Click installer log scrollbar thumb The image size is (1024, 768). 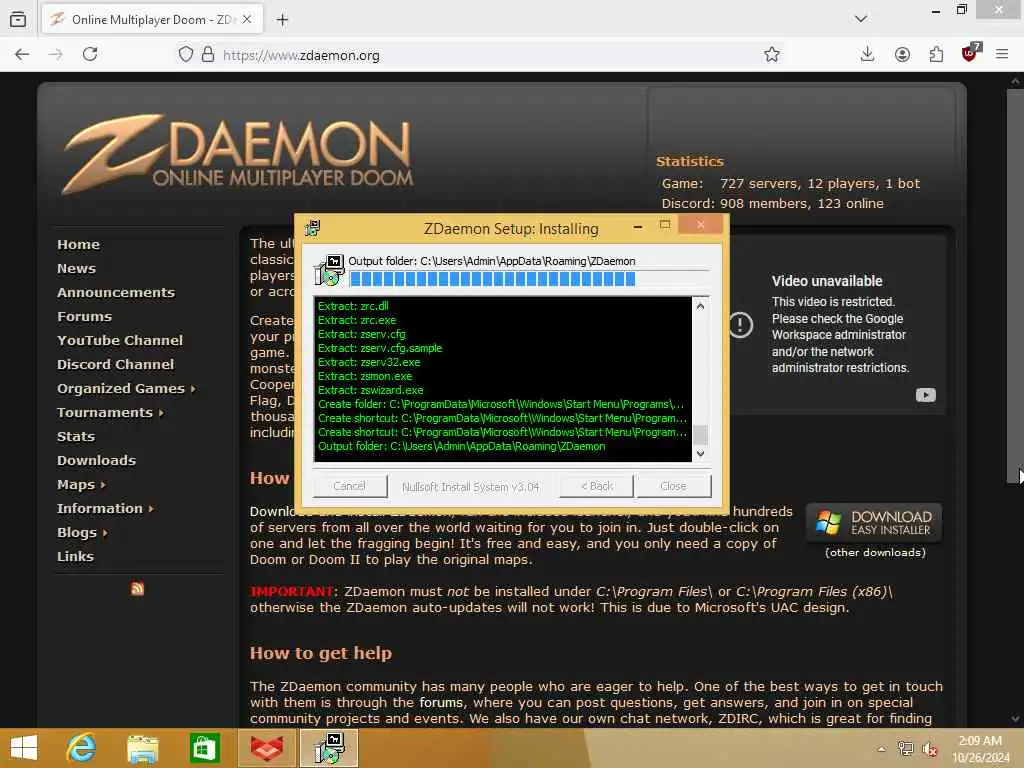700,434
